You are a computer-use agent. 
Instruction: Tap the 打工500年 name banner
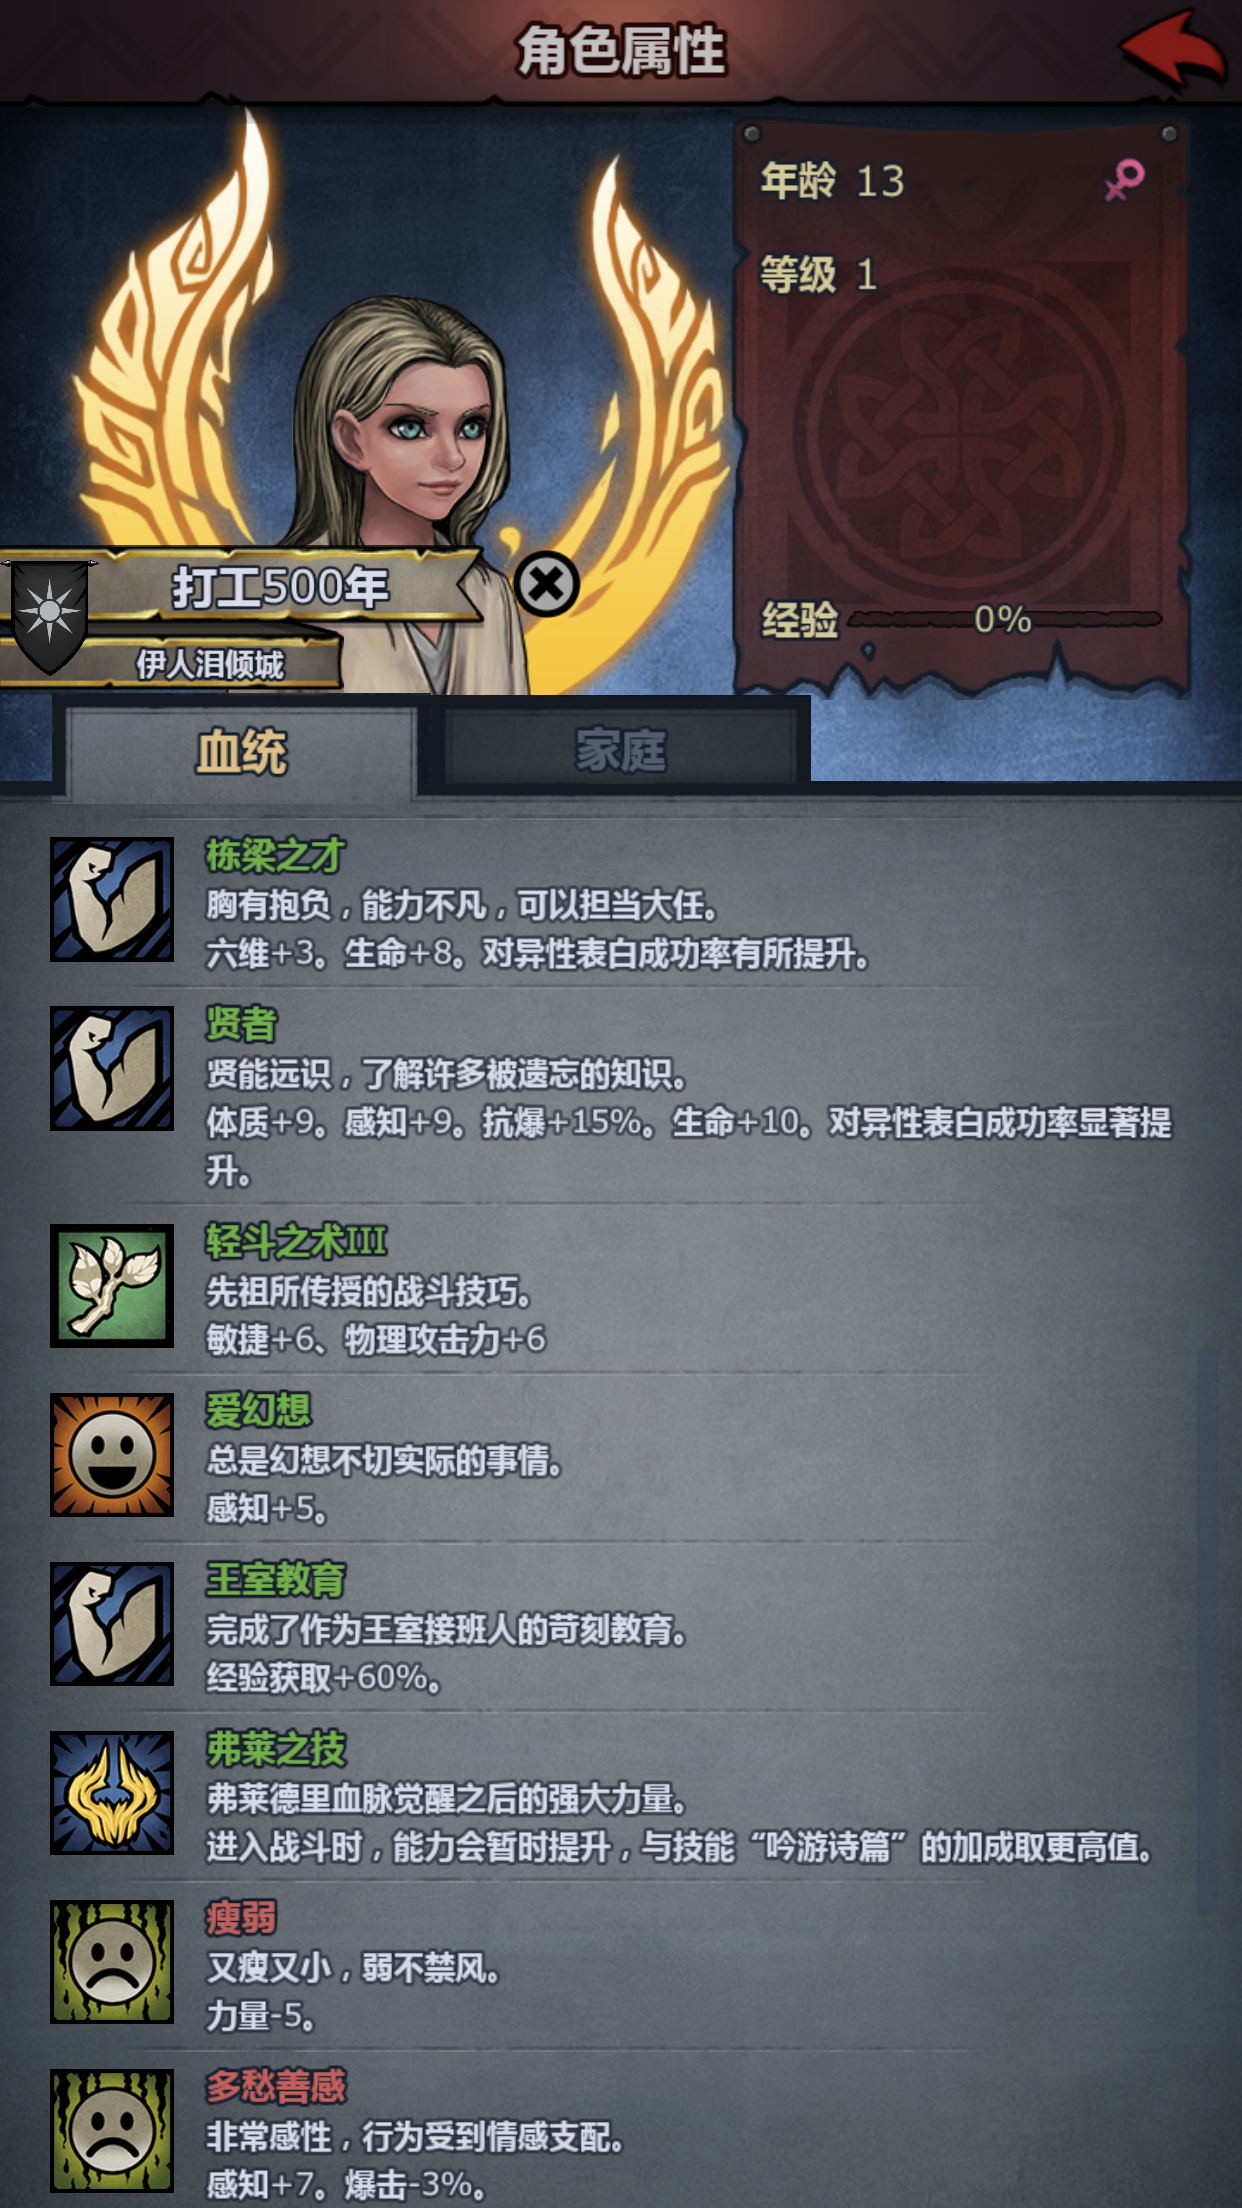(282, 587)
